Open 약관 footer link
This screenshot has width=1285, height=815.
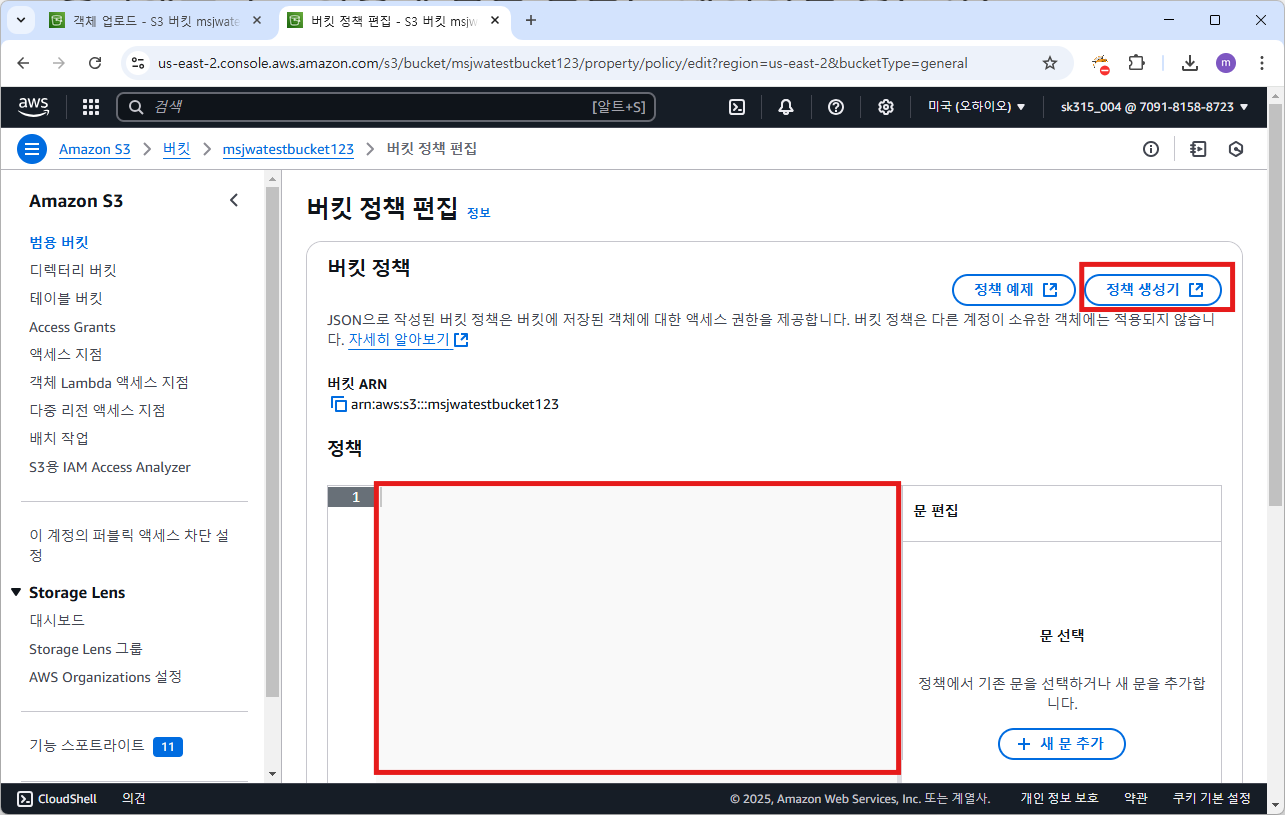1135,798
